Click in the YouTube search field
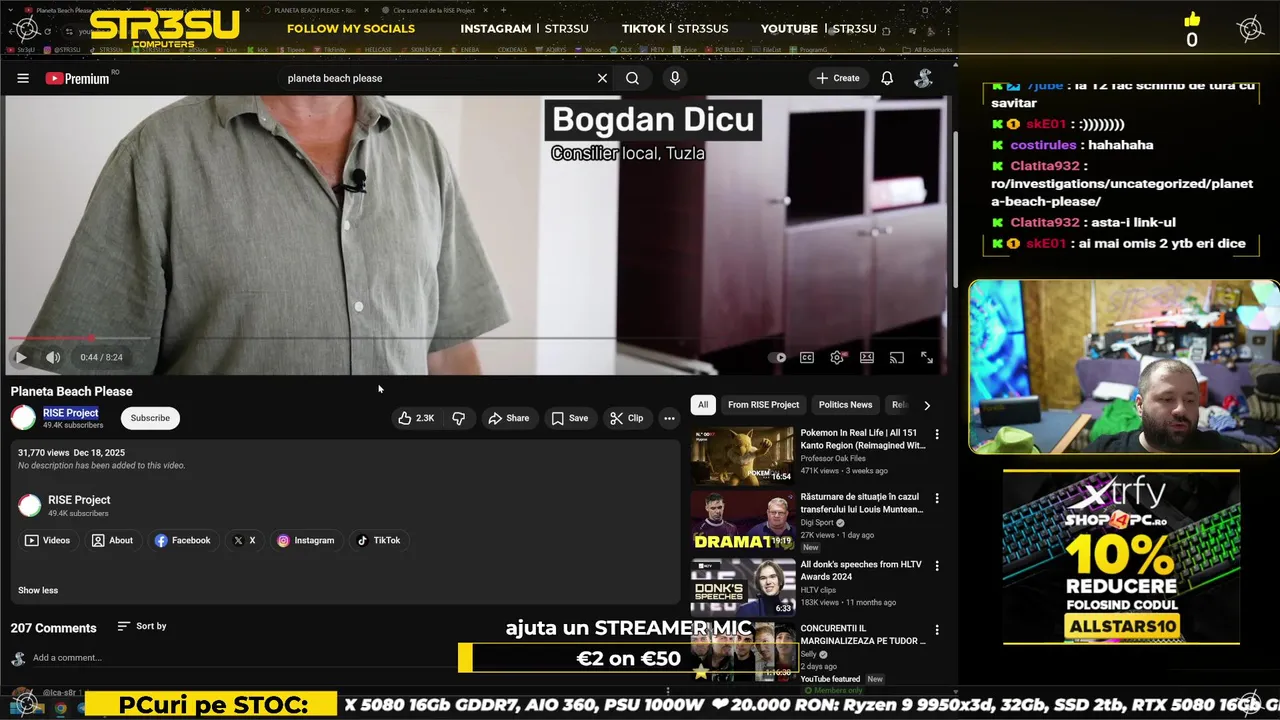This screenshot has width=1280, height=720. click(438, 78)
